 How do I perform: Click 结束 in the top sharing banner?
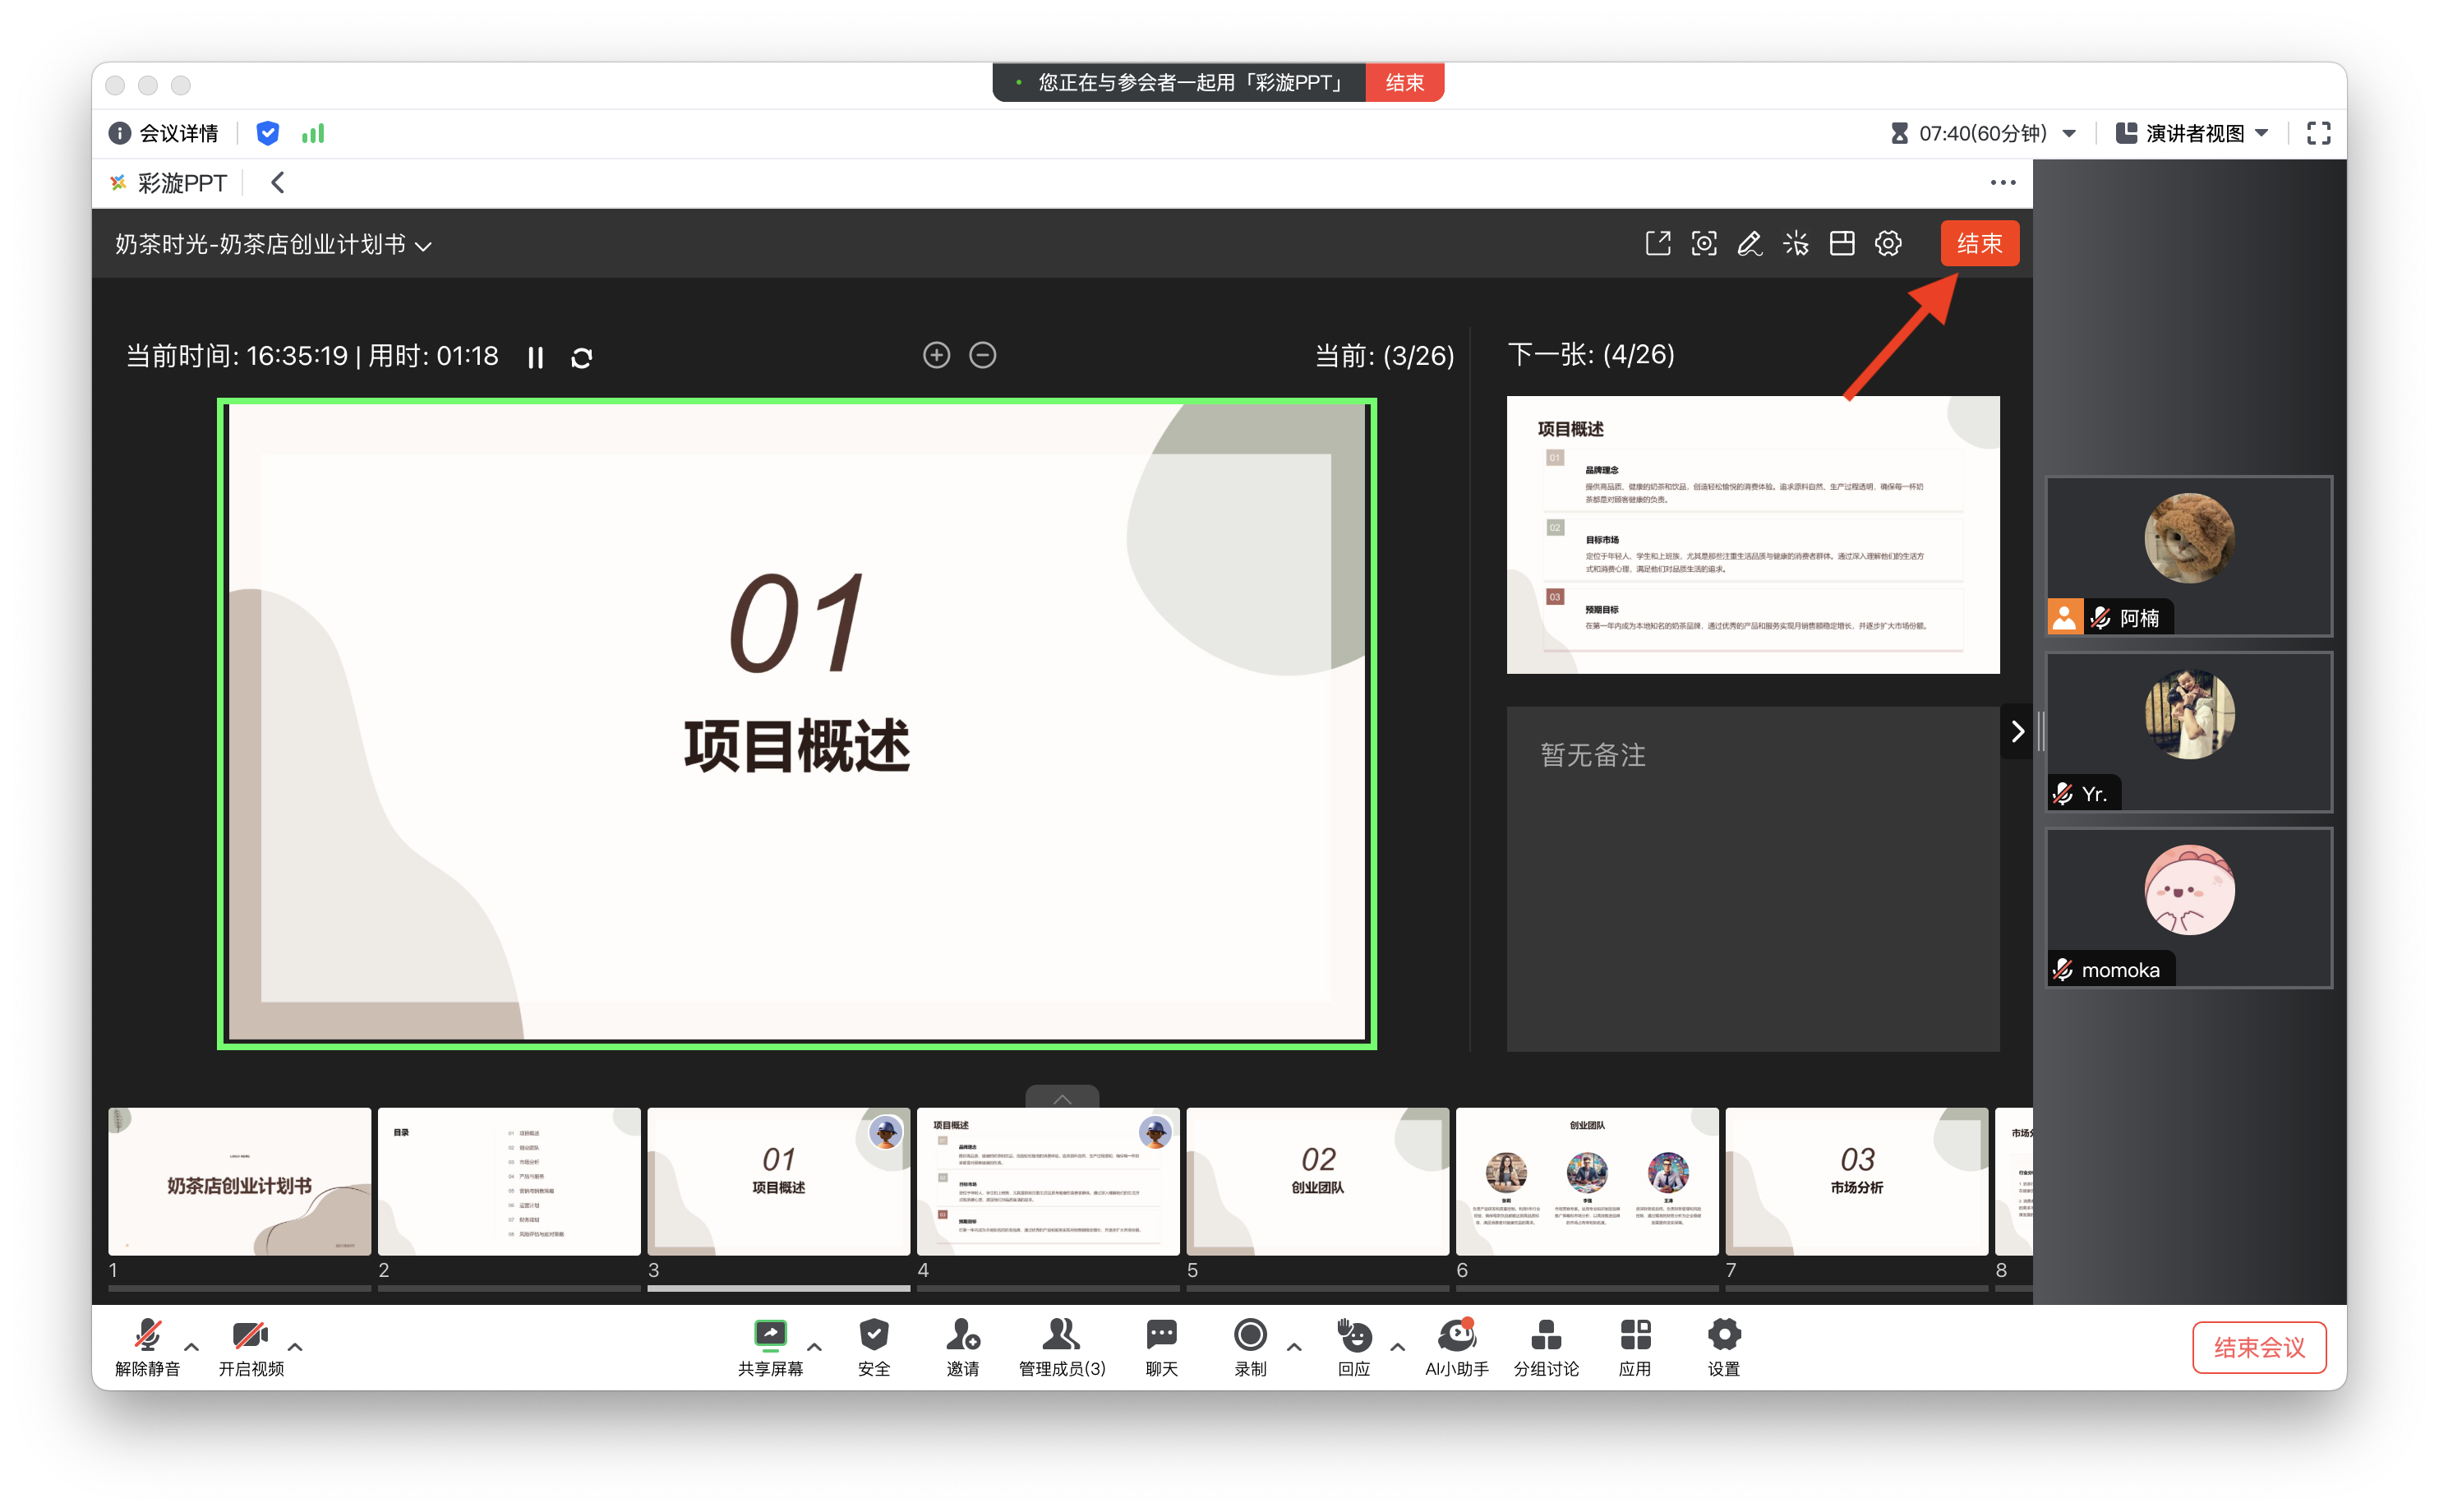point(1404,82)
